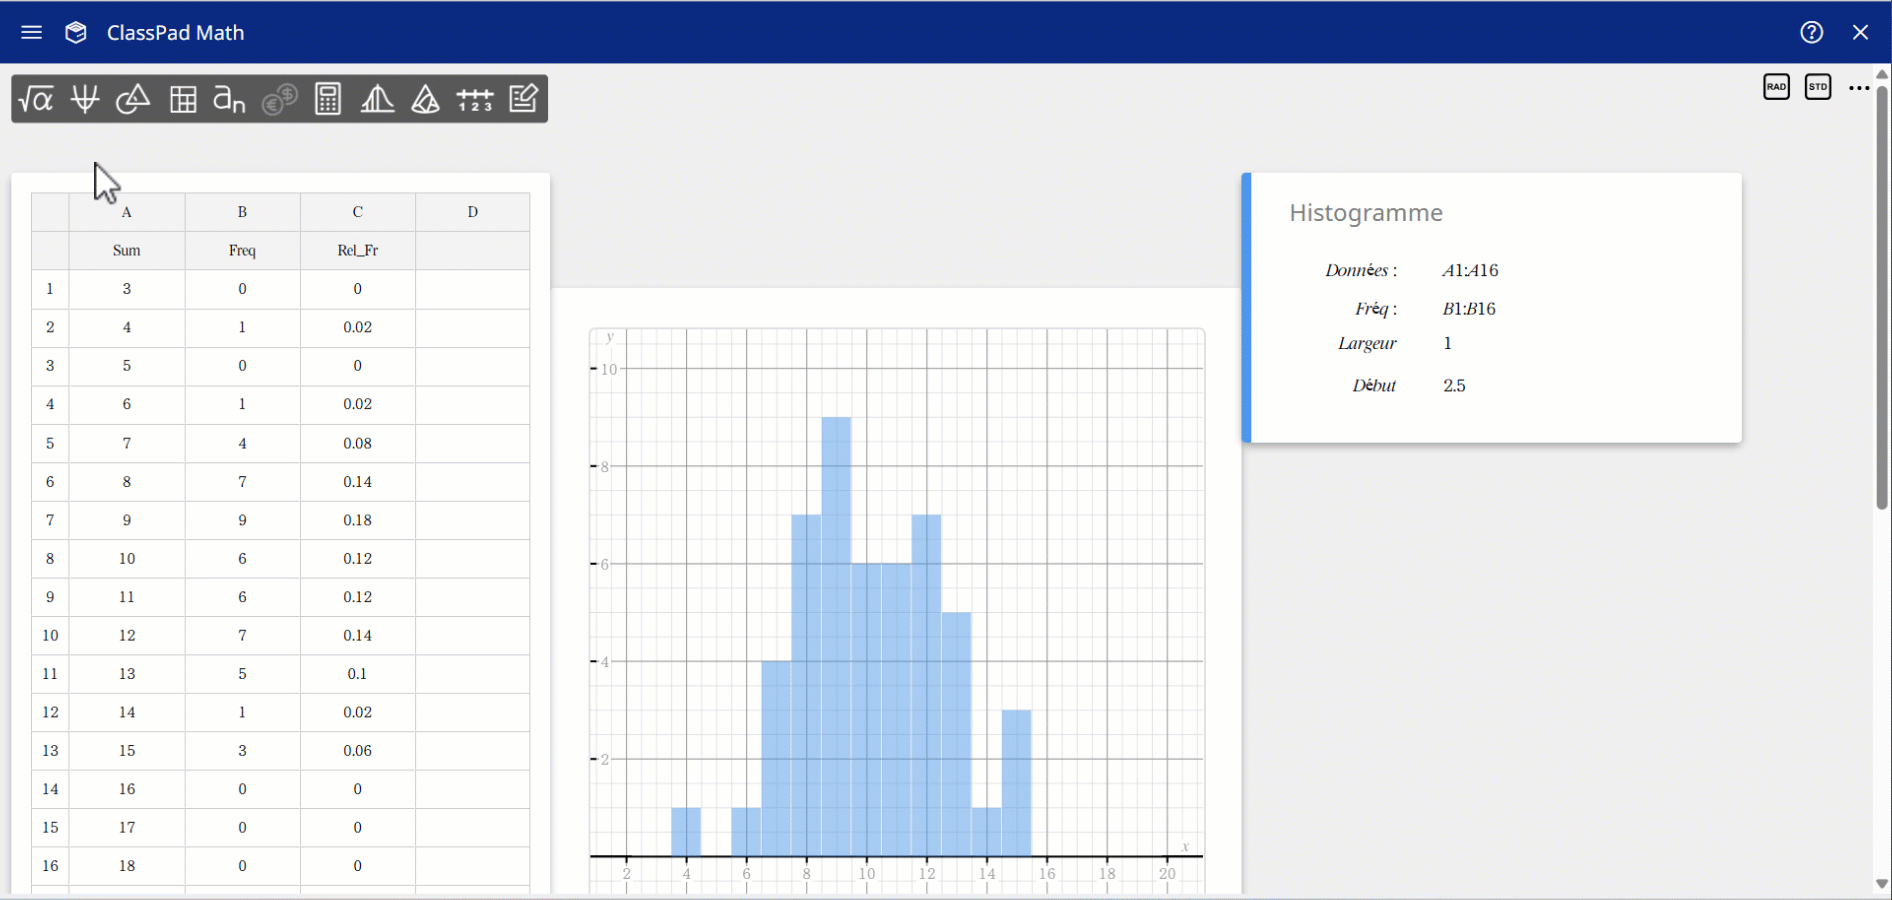Select the function graph tool

[85, 99]
